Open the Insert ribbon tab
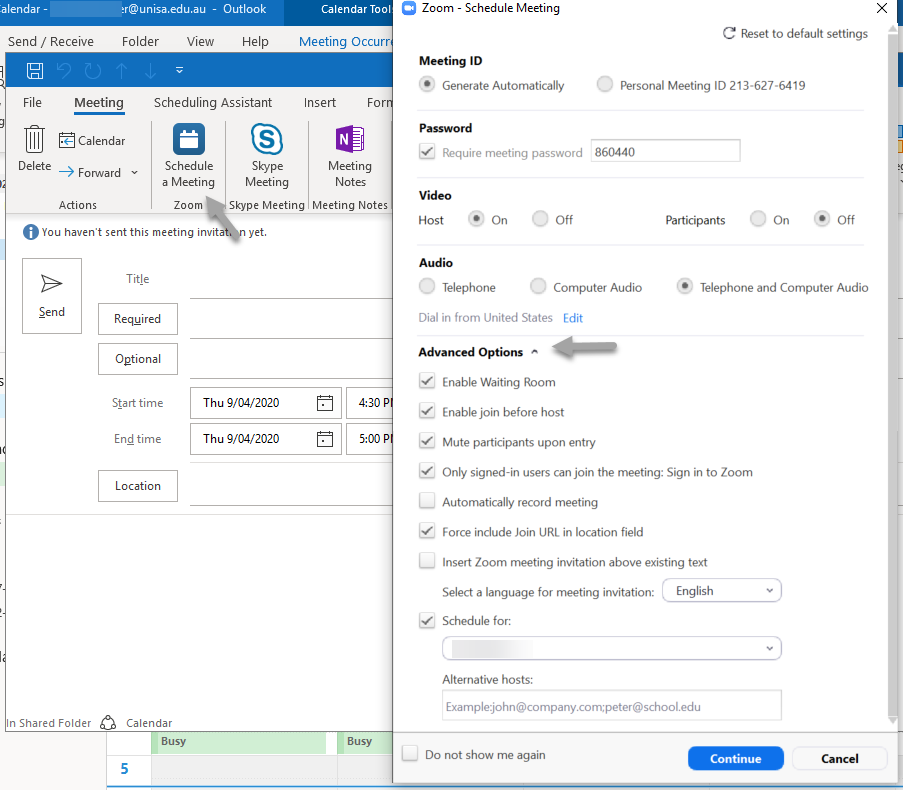The image size is (903, 790). (320, 102)
